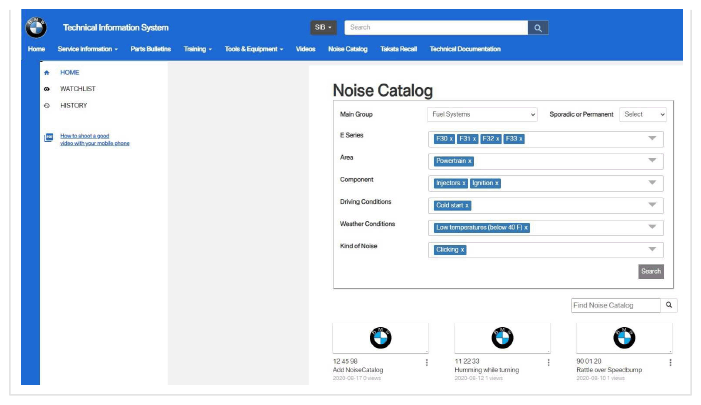Open the SIB selector in header
The image size is (701, 405).
coord(324,28)
